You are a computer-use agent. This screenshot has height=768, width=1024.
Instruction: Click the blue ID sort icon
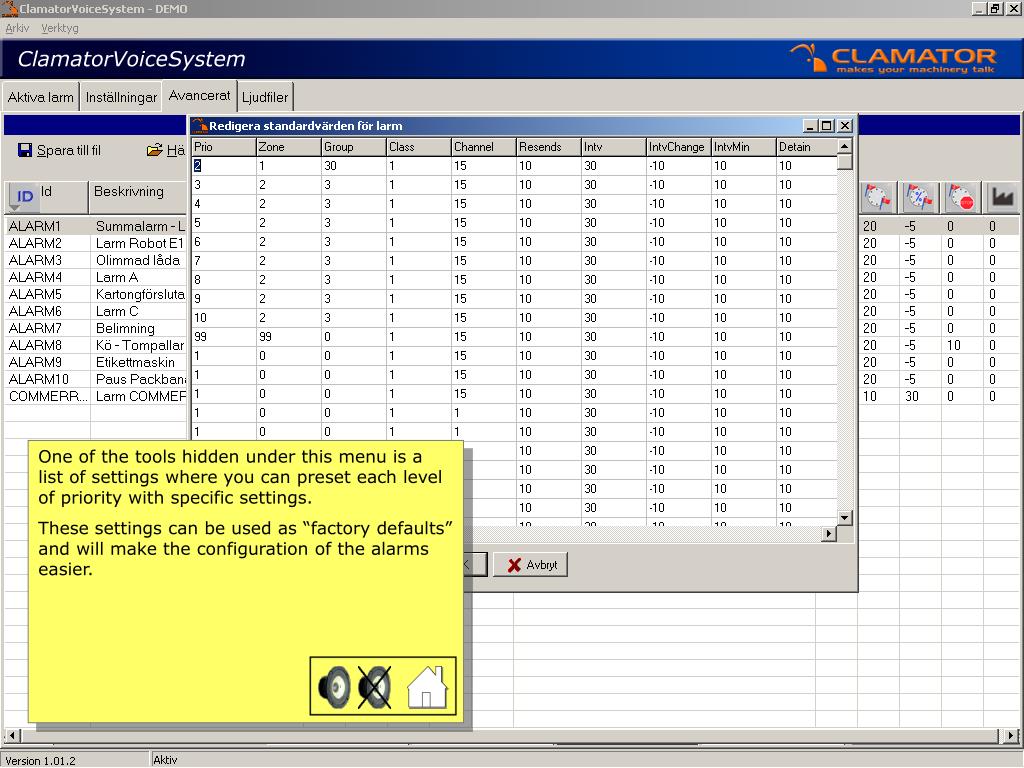click(x=23, y=197)
